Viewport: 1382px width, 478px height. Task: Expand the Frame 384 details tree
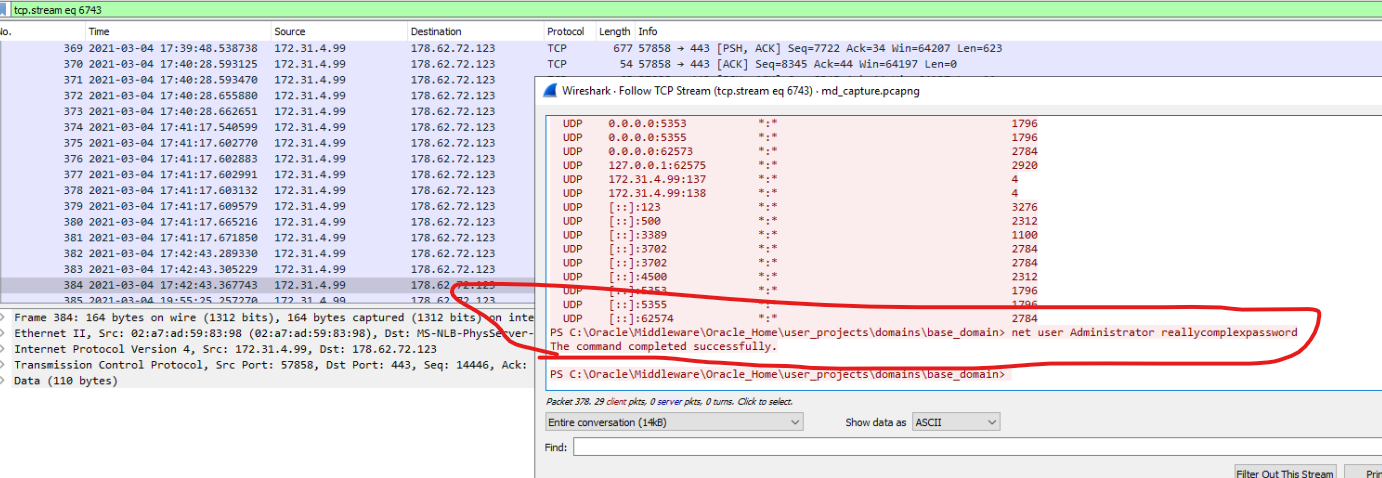[5, 317]
